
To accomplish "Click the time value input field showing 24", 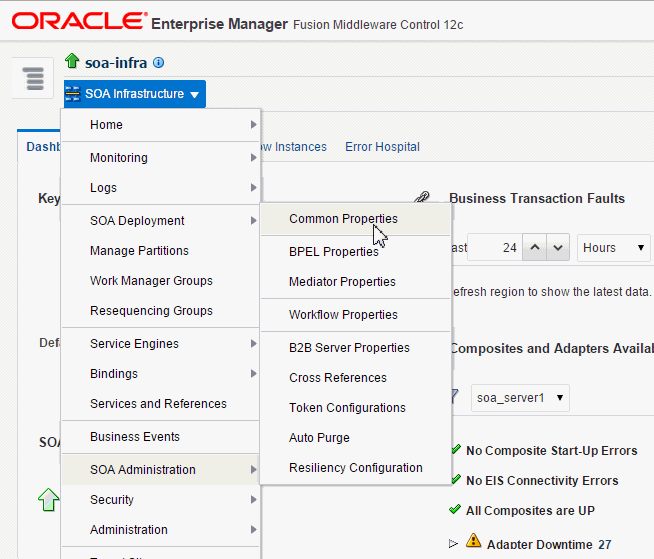I will (497, 248).
